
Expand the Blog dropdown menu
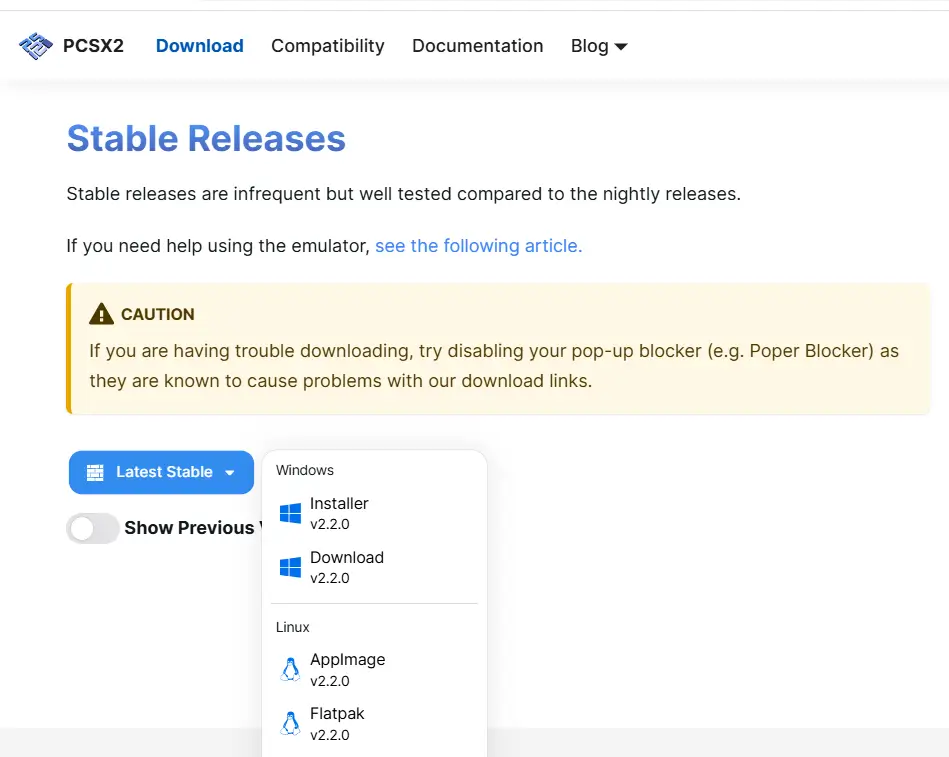pos(599,46)
